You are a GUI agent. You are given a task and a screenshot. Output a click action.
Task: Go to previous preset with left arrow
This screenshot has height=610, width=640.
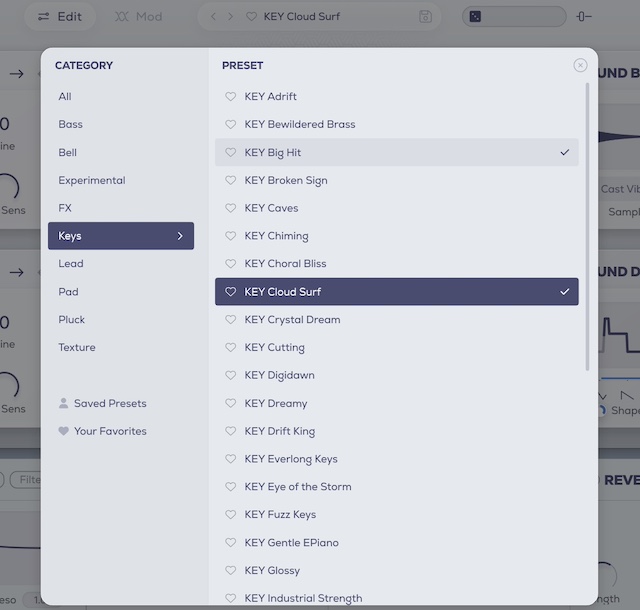click(x=214, y=16)
